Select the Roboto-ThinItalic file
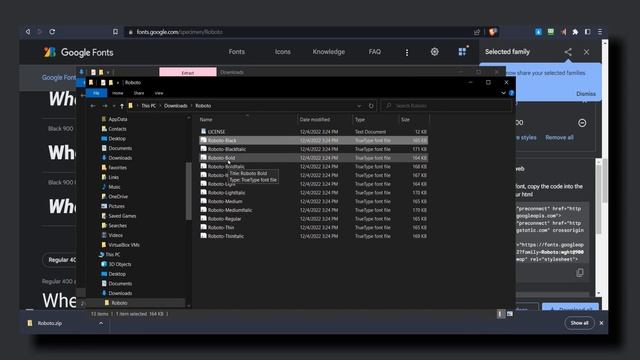 pyautogui.click(x=313, y=236)
